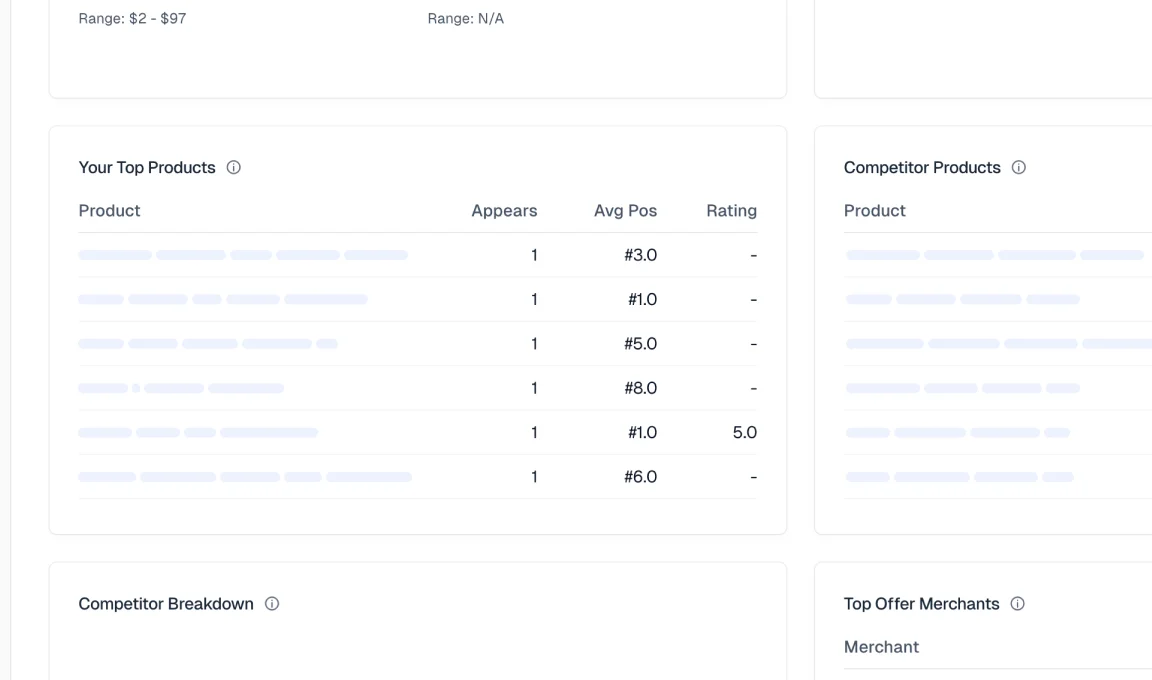This screenshot has width=1152, height=680.
Task: Click the Product column header in Your Top Products
Action: (x=109, y=210)
